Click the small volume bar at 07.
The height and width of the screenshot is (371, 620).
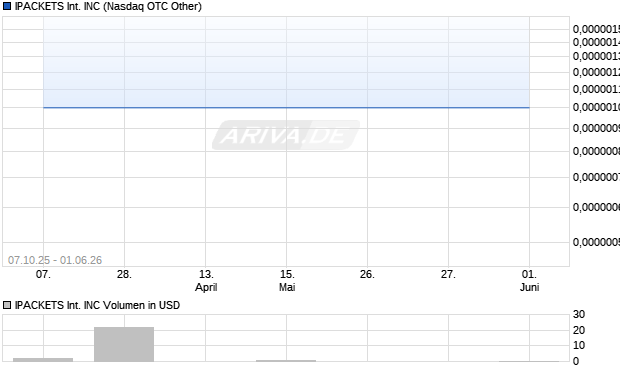pyautogui.click(x=43, y=360)
